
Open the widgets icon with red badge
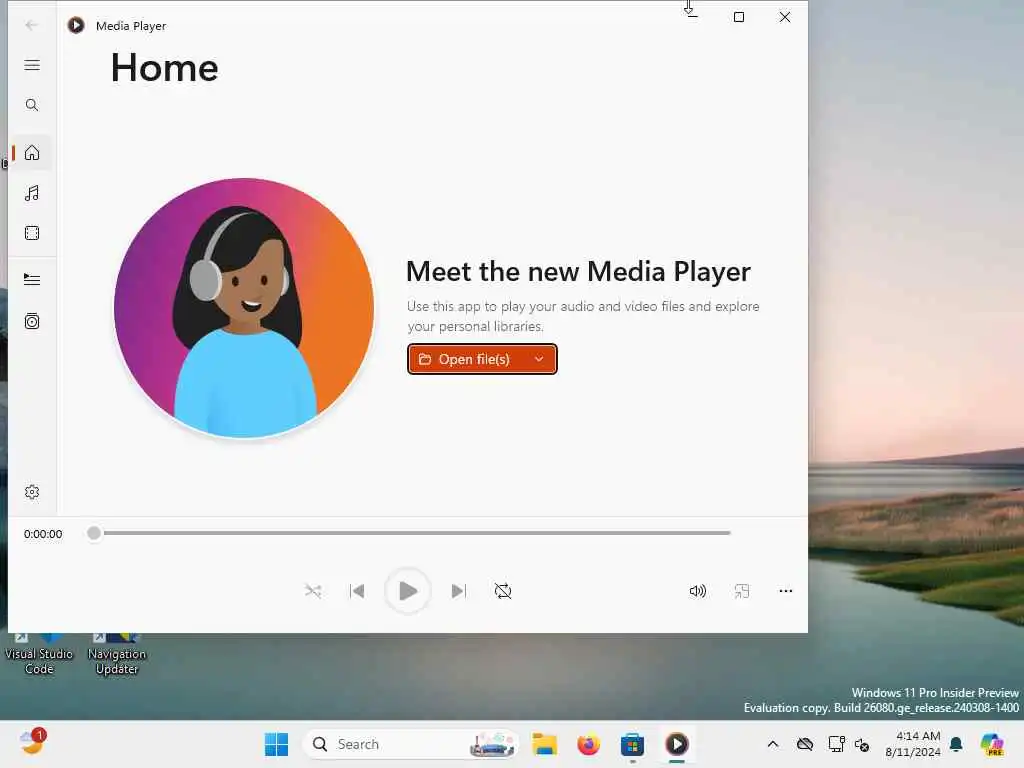[x=32, y=743]
